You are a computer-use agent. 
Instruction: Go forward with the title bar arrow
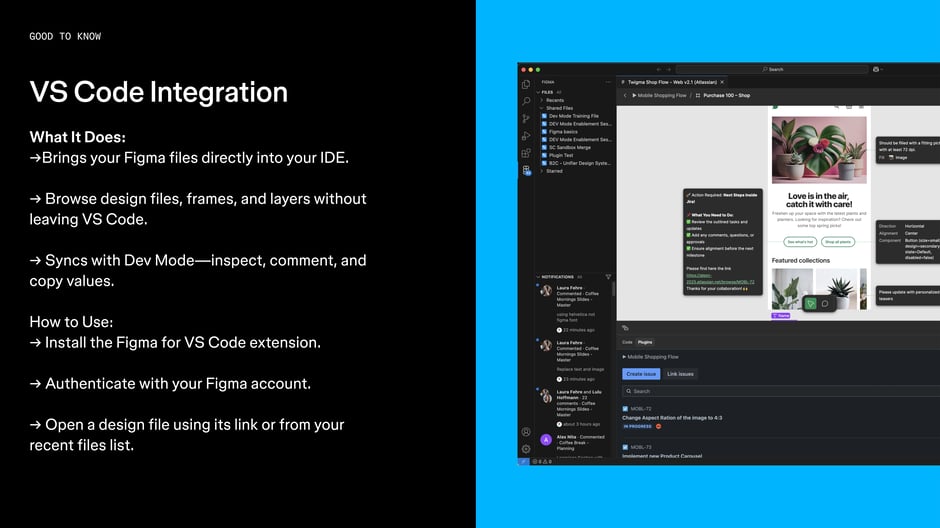(668, 70)
